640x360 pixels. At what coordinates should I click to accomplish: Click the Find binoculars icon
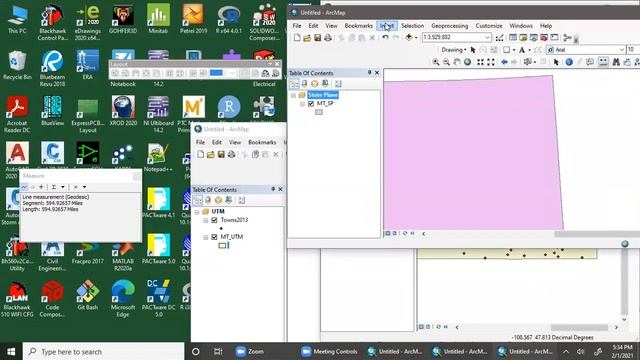point(616,62)
